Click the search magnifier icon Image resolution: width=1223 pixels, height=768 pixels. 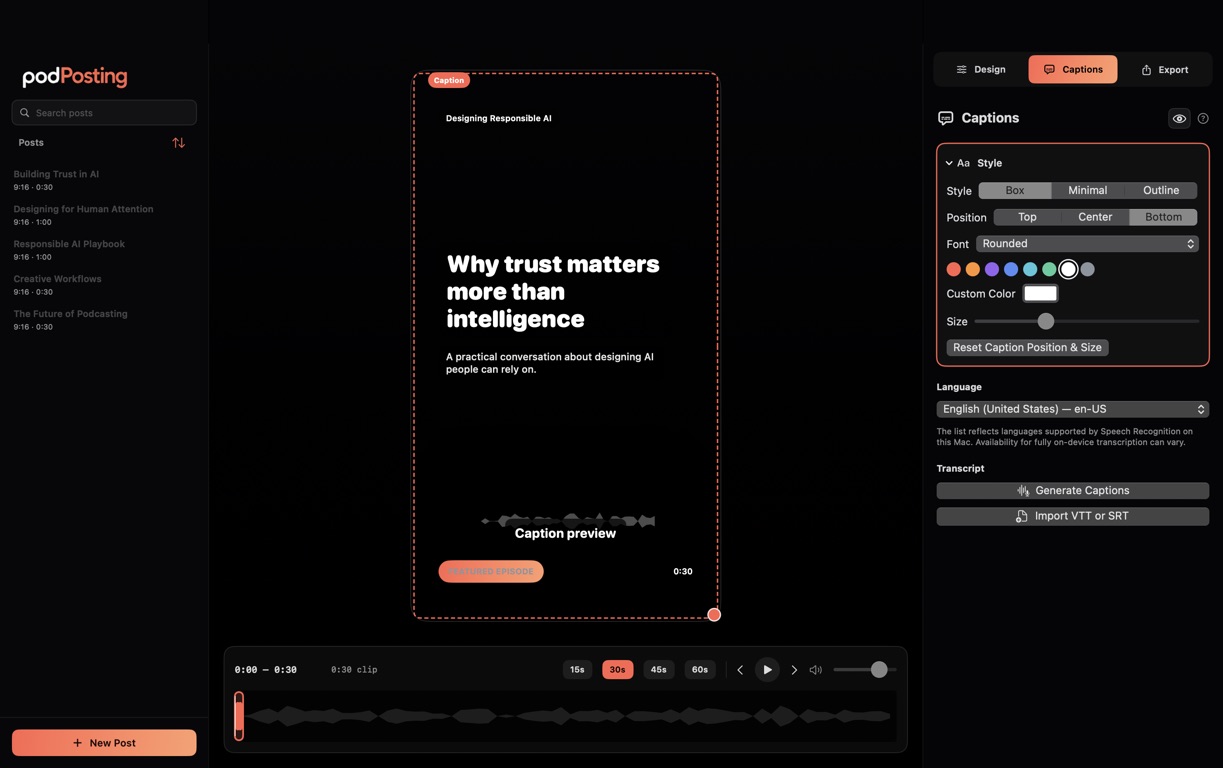point(25,113)
